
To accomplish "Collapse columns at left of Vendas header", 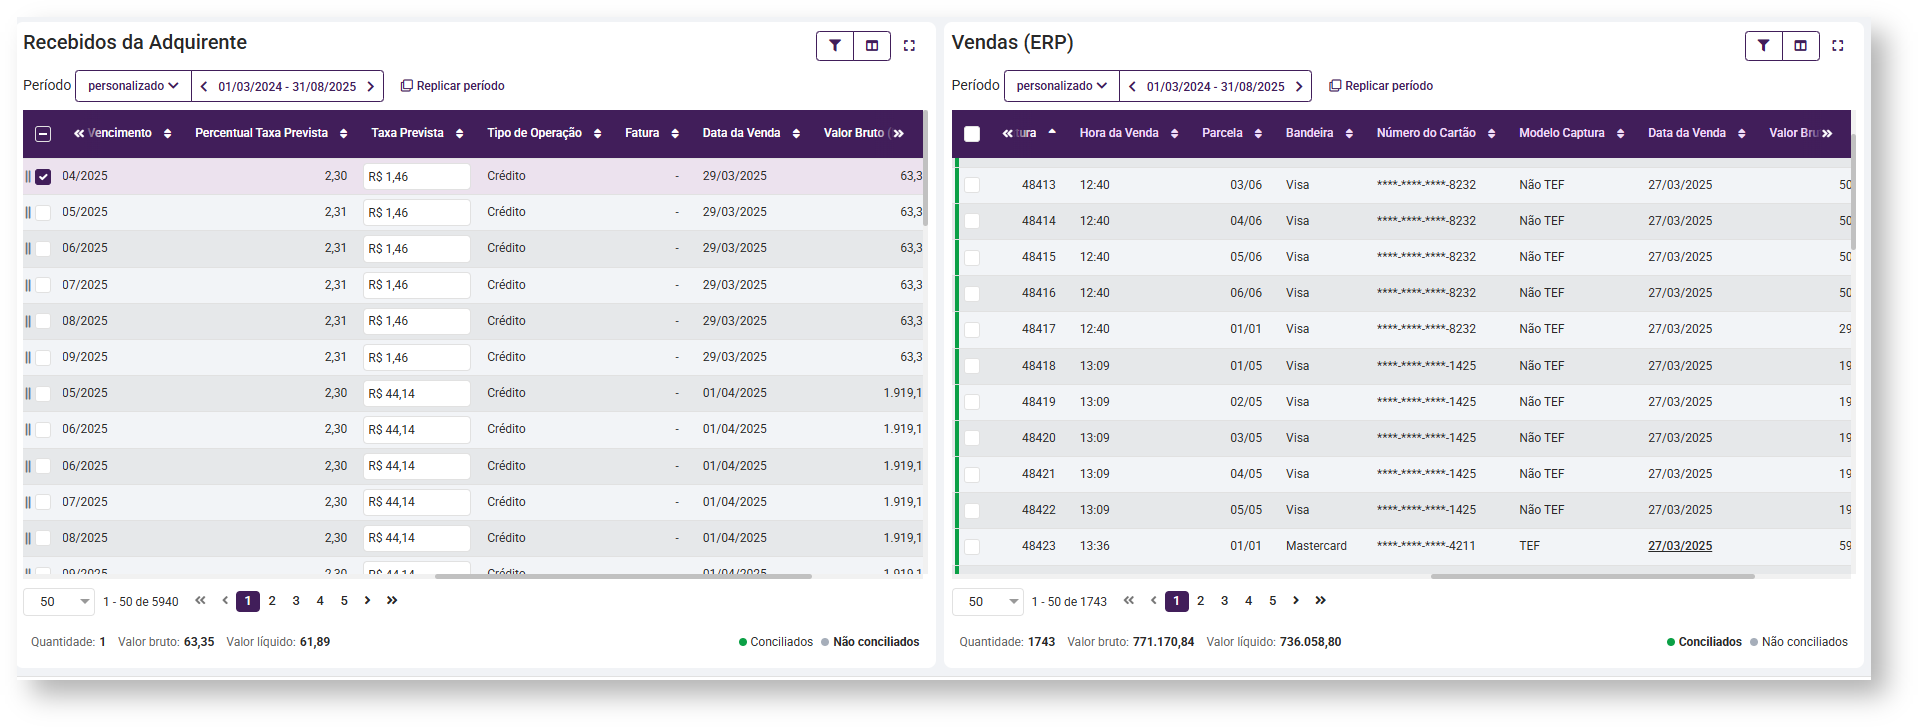I will click(1008, 134).
